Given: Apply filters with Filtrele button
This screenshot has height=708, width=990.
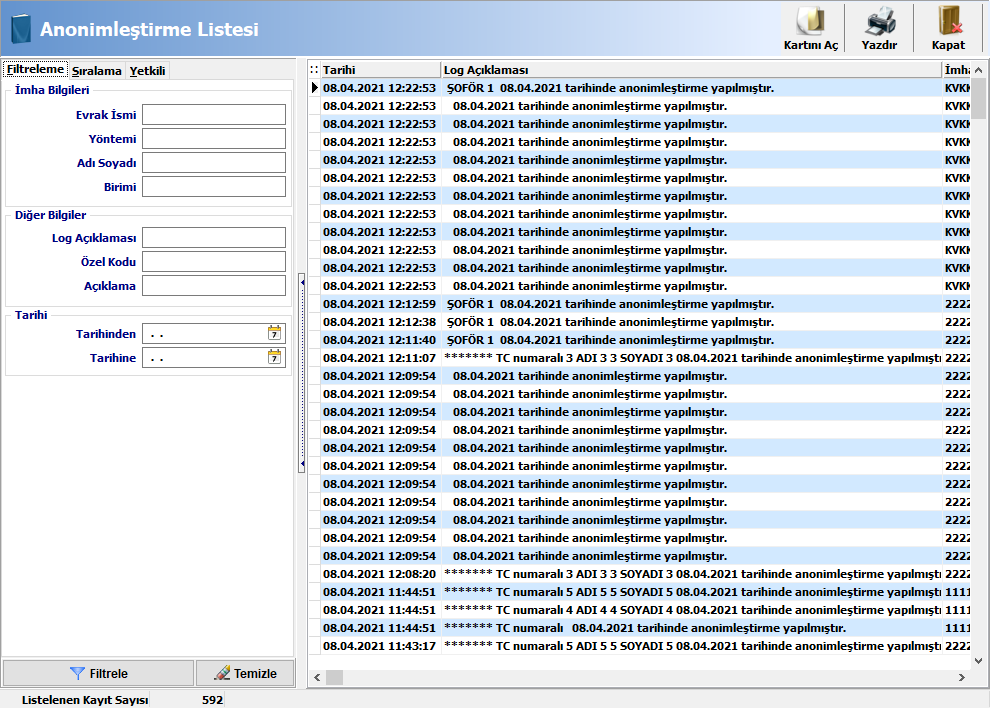Looking at the screenshot, I should 98,673.
